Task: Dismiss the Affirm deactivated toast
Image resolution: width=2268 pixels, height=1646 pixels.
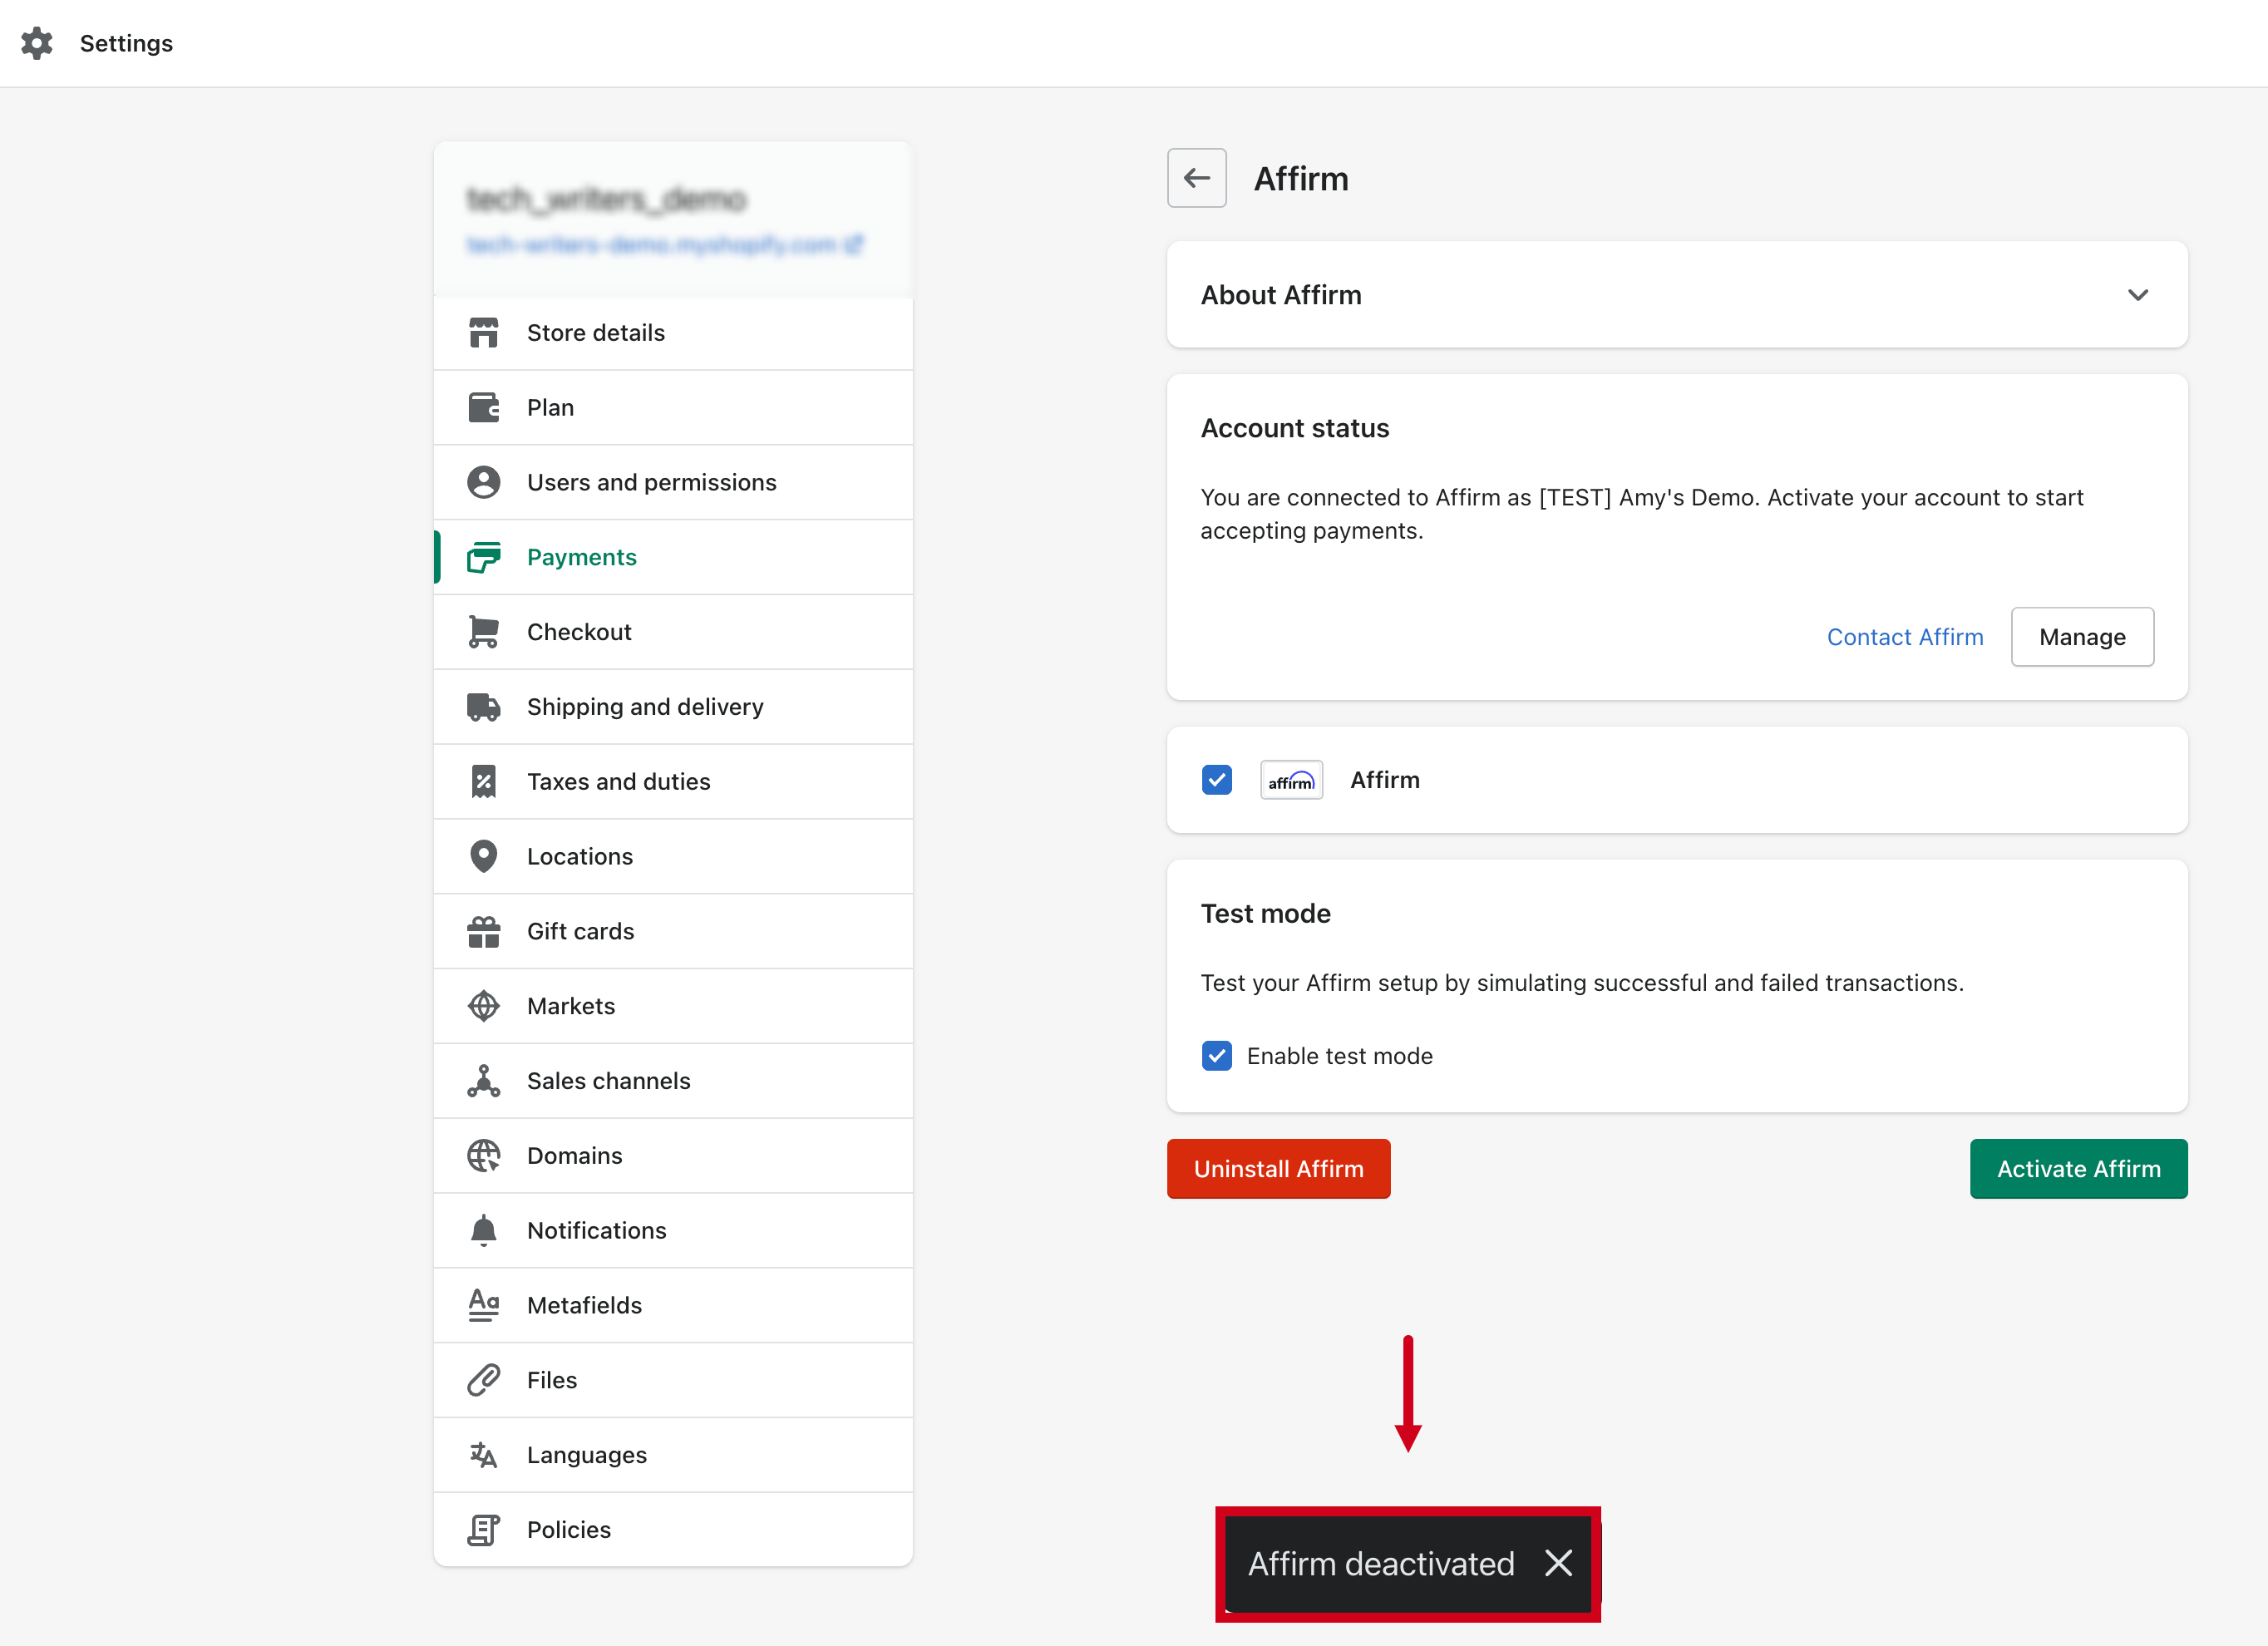Action: [1558, 1563]
